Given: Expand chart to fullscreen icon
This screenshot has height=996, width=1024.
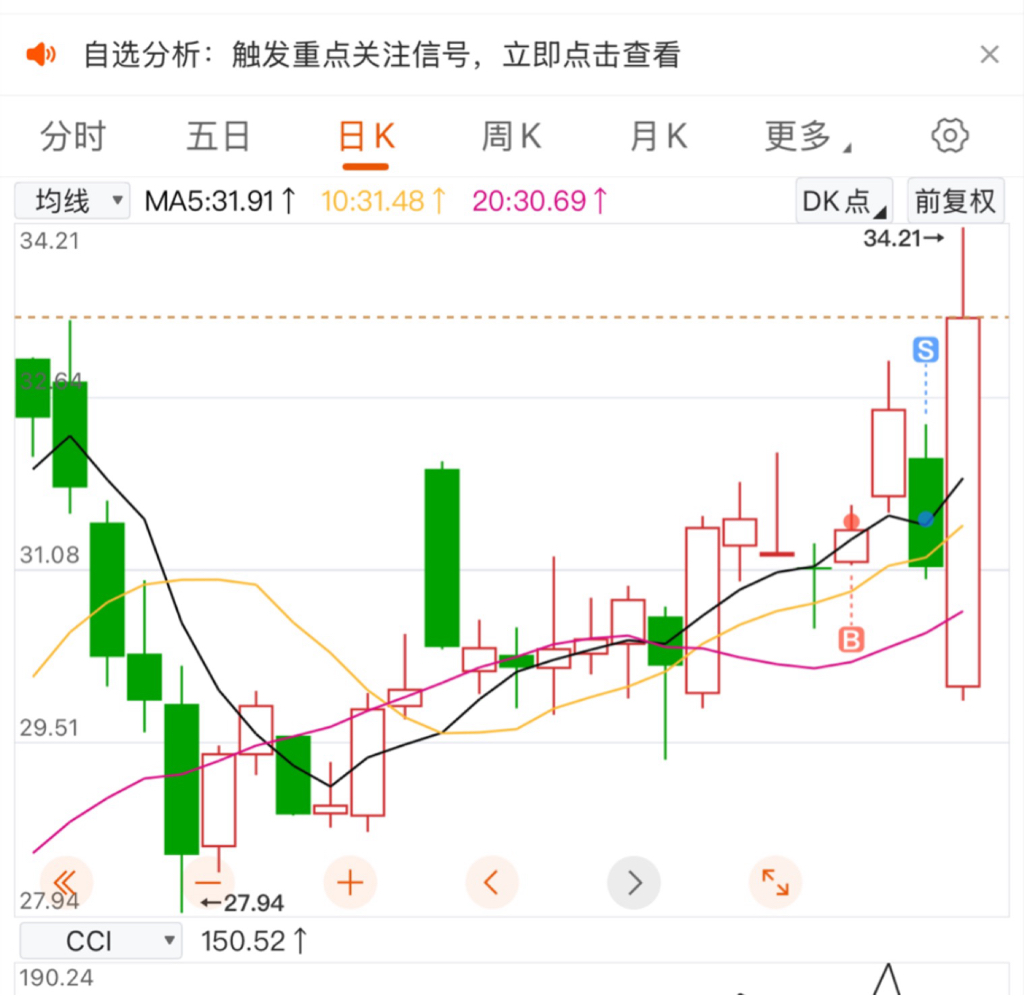Looking at the screenshot, I should pyautogui.click(x=775, y=883).
